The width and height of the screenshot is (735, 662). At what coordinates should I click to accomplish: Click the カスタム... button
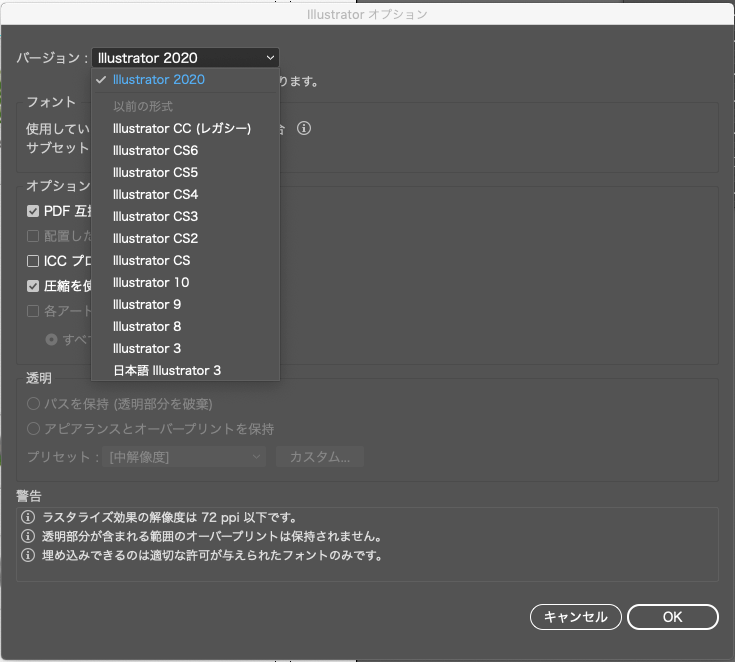320,457
